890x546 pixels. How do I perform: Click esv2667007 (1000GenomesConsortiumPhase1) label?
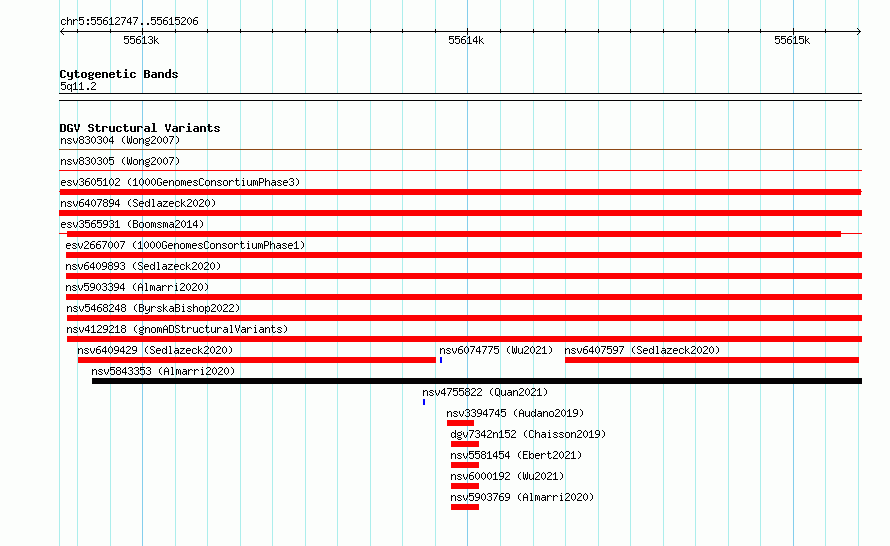click(x=185, y=245)
